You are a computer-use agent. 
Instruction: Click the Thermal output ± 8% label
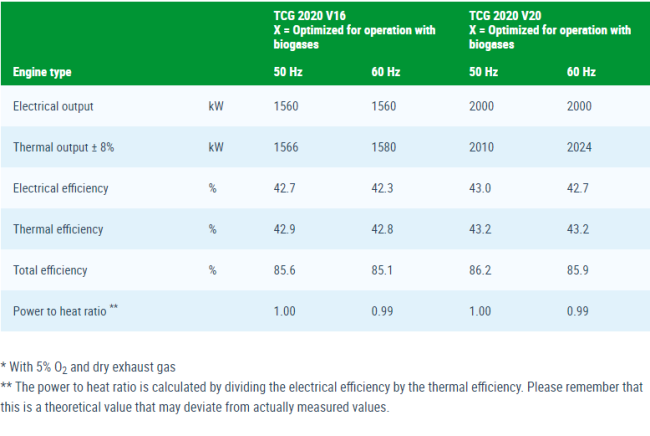pyautogui.click(x=63, y=147)
